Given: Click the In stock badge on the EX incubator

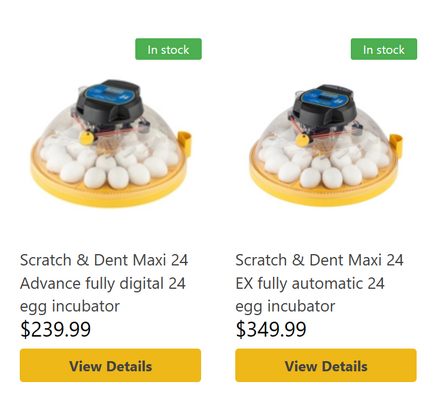Looking at the screenshot, I should [384, 49].
